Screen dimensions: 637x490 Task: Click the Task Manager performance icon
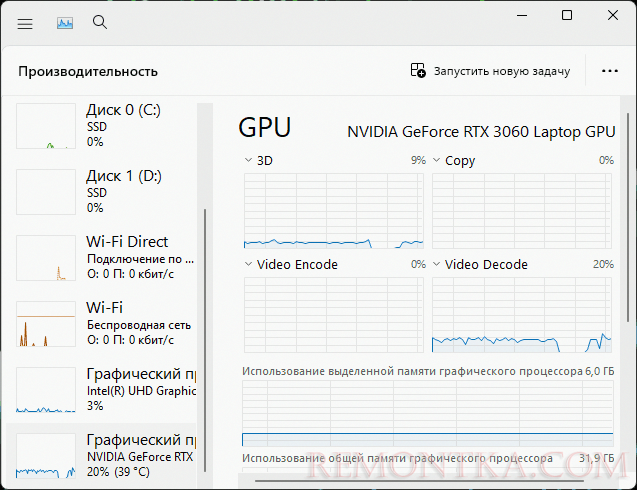tap(65, 23)
